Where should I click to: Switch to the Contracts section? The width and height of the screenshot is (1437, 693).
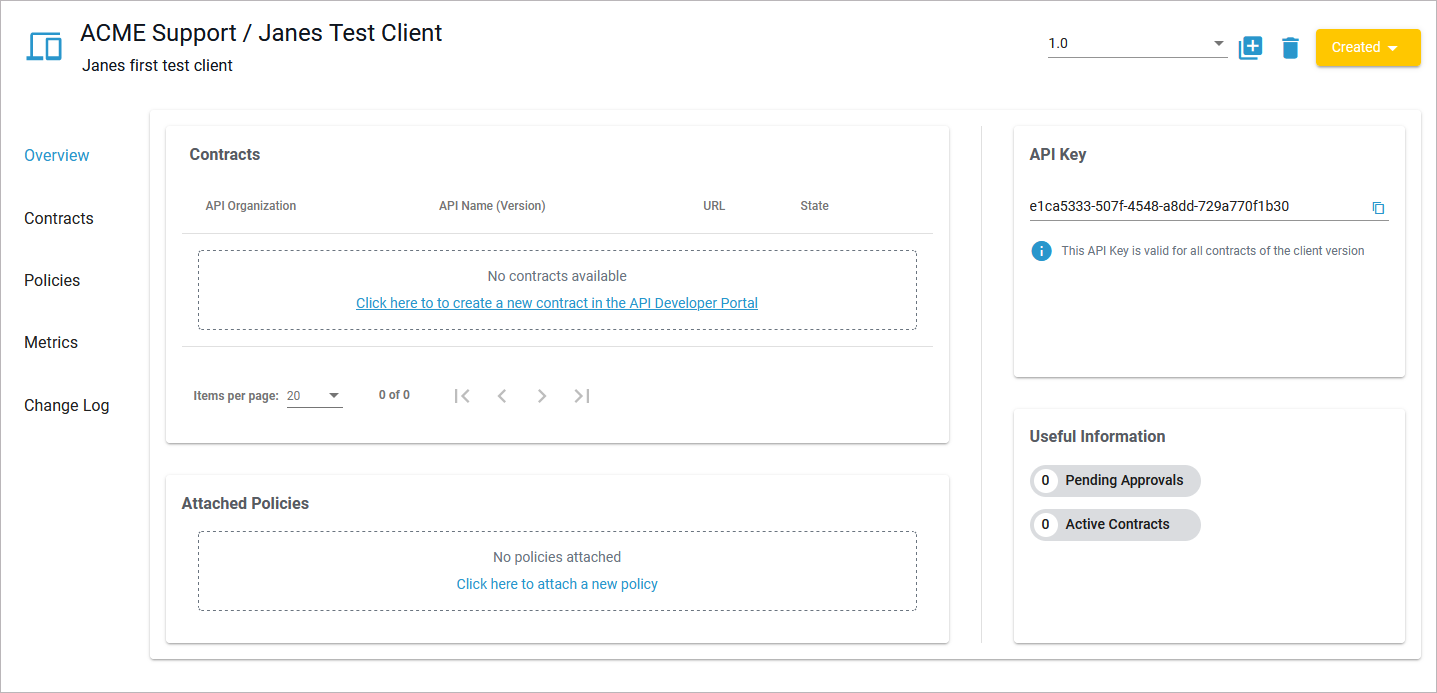(x=58, y=218)
